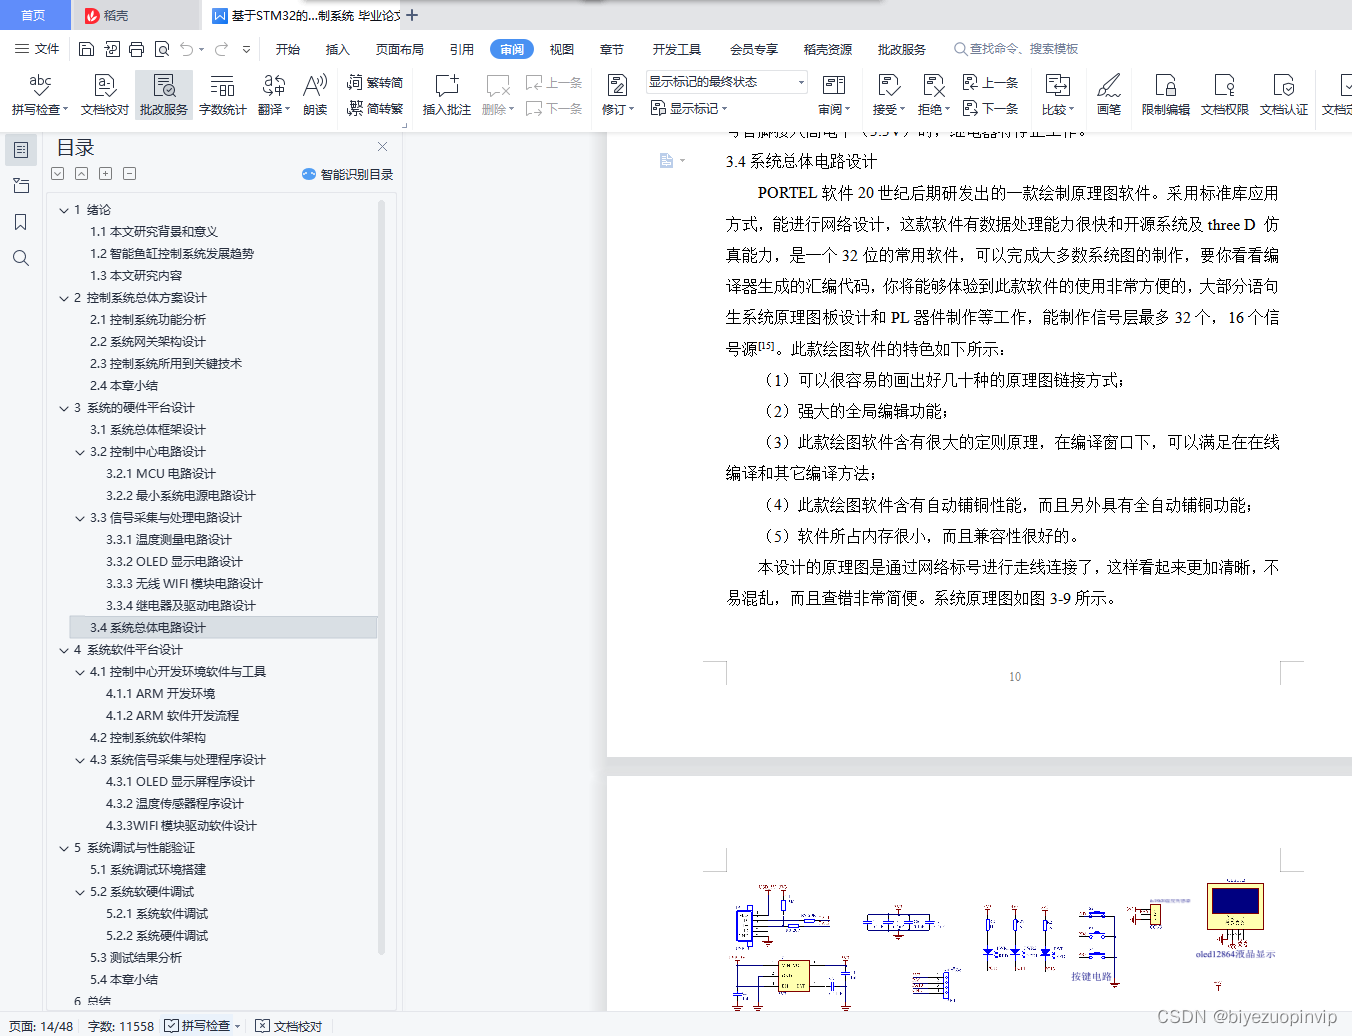Click the save icon in quick toolbar
The width and height of the screenshot is (1352, 1036).
(87, 49)
